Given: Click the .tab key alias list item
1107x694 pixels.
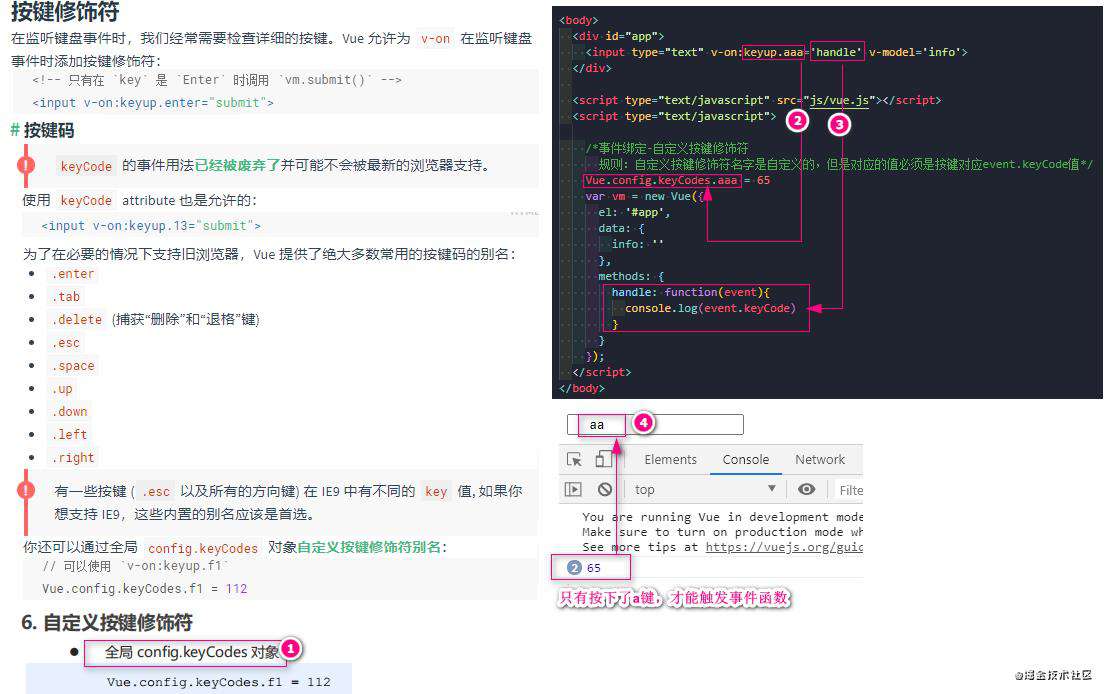Looking at the screenshot, I should click(x=65, y=297).
